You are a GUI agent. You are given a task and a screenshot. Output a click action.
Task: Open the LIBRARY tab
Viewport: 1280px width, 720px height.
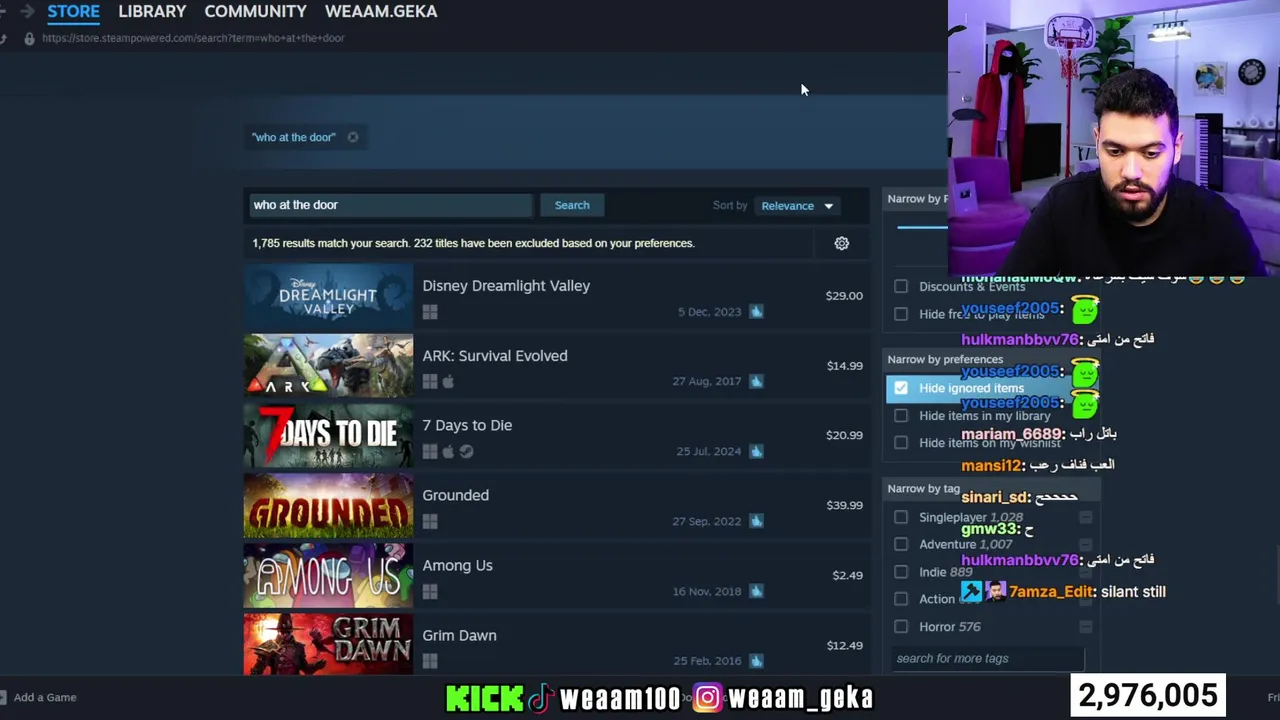coord(152,11)
